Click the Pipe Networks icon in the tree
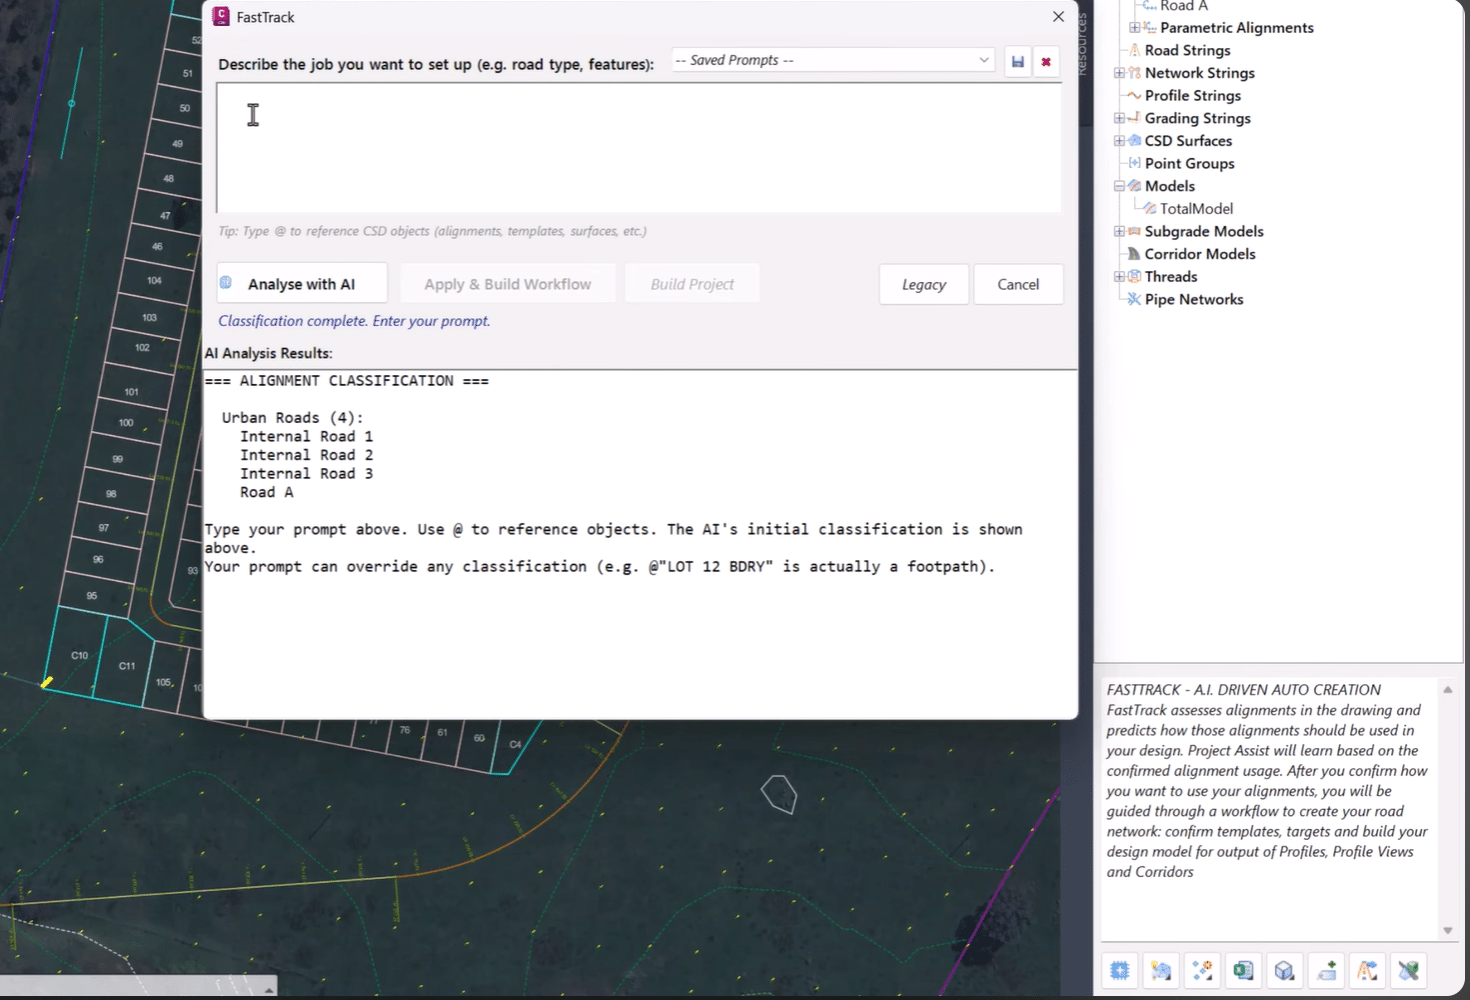The image size is (1470, 1000). [x=1134, y=299]
